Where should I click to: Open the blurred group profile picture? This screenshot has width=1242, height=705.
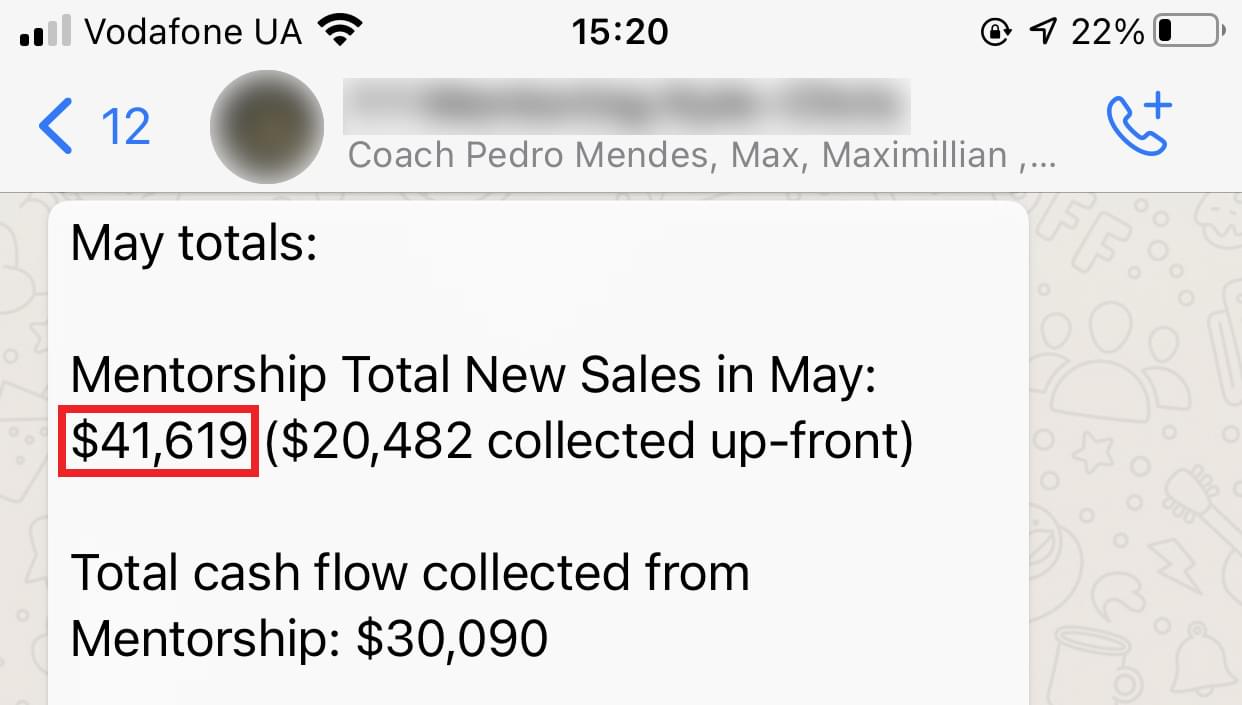coord(267,127)
